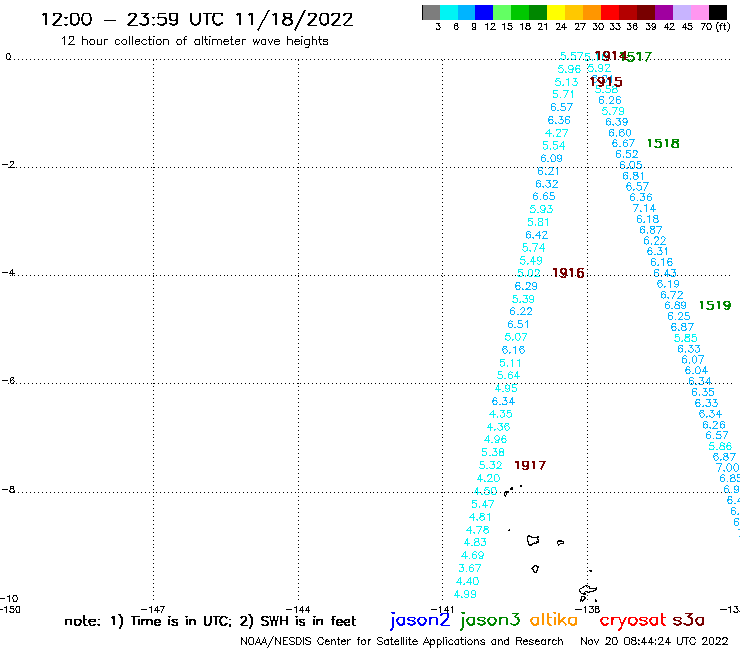Click the 's3a' satellite label

pos(689,620)
